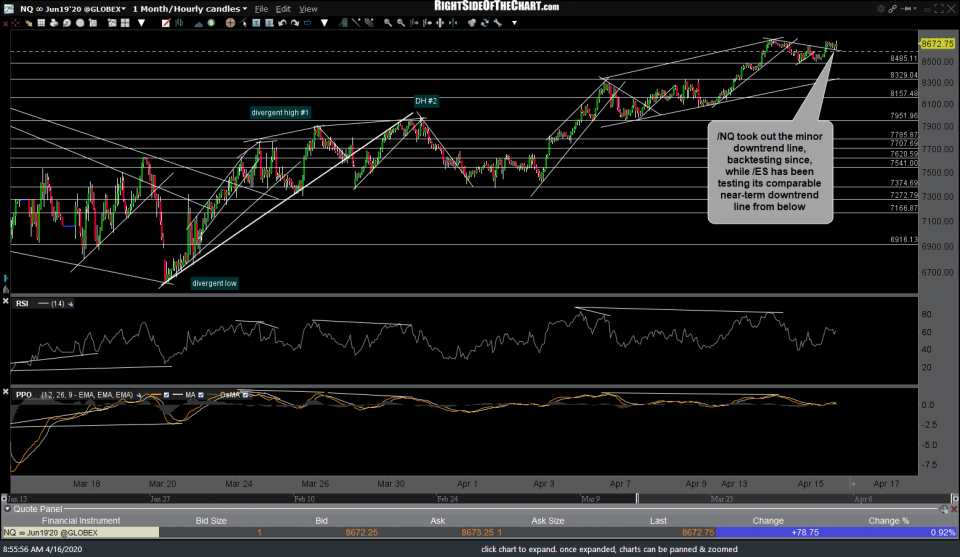Click the print chart icon
This screenshot has width=960, height=557.
[x=54, y=23]
